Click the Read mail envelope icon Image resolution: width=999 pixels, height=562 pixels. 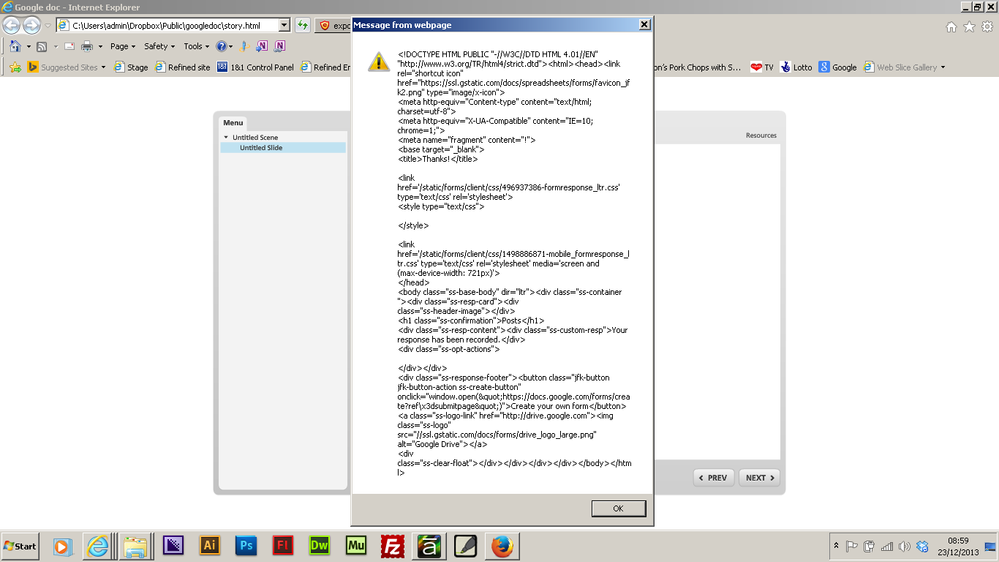(69, 47)
